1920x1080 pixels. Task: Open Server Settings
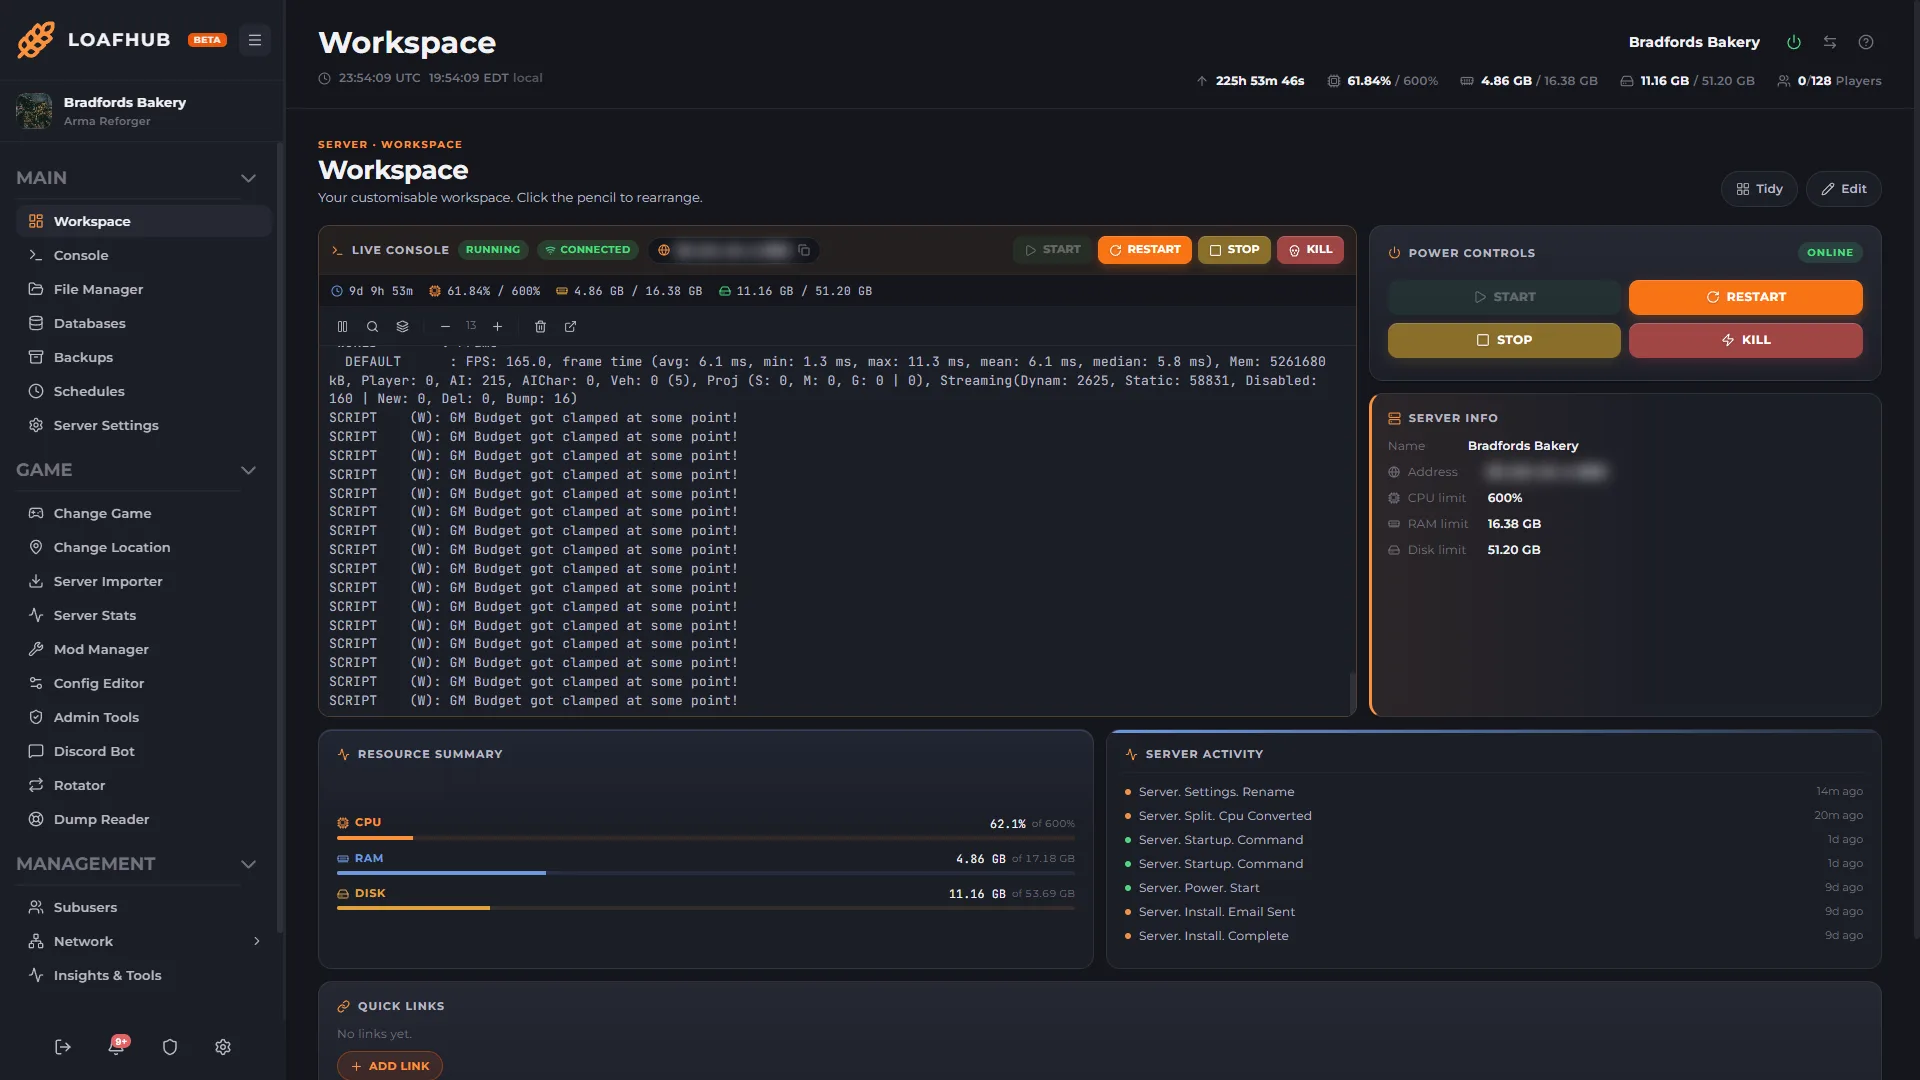143,425
